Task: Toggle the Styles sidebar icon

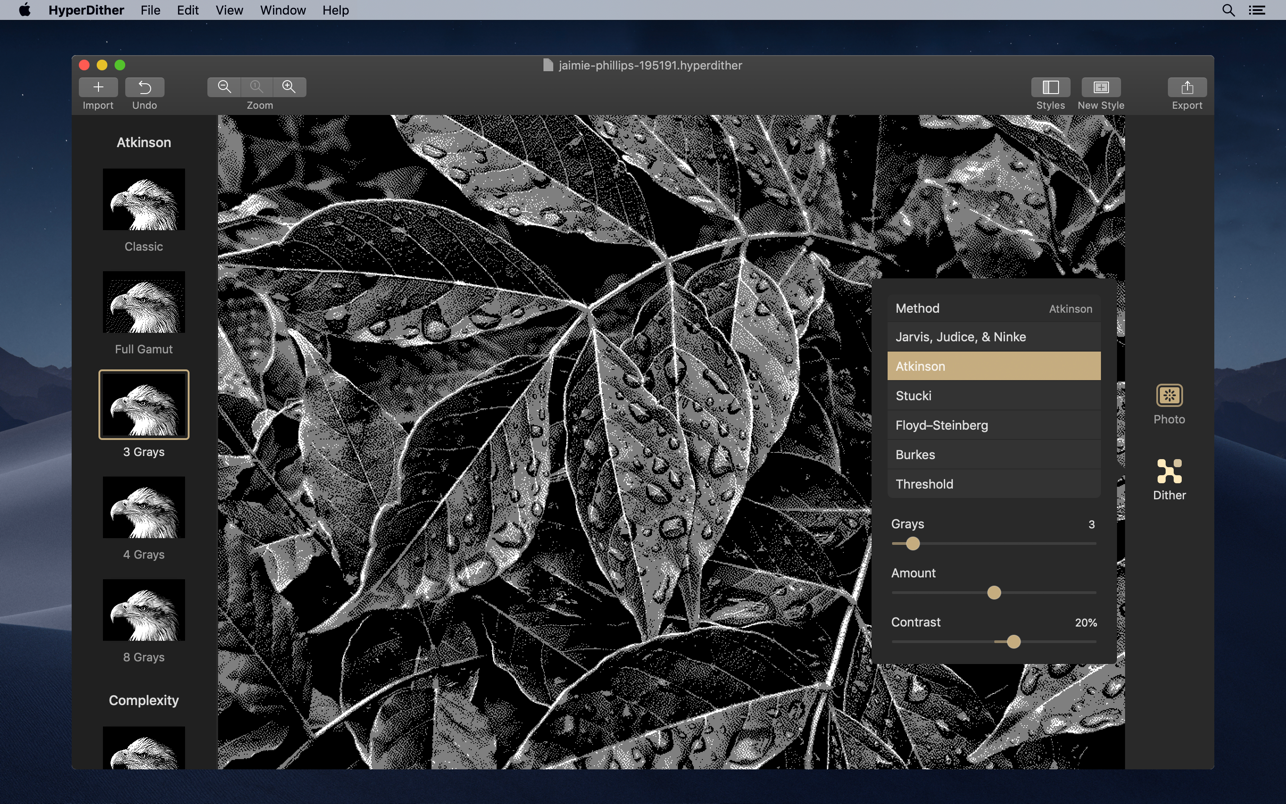Action: 1050,87
